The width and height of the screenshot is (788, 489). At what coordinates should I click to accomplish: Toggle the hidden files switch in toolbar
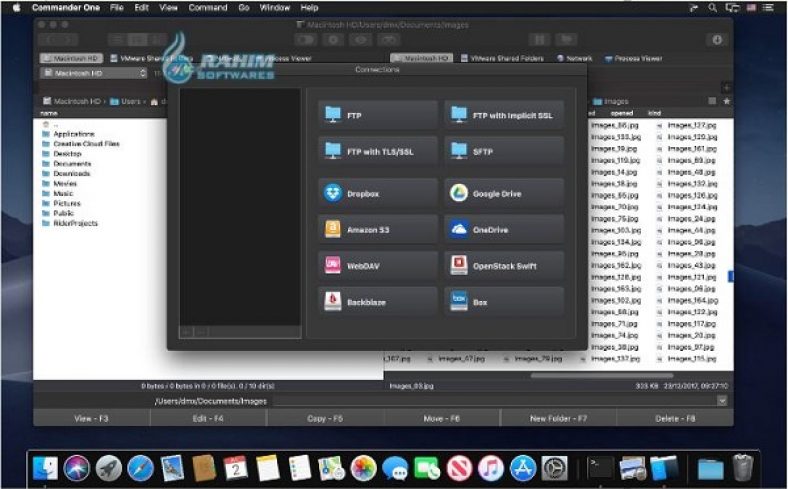(305, 39)
